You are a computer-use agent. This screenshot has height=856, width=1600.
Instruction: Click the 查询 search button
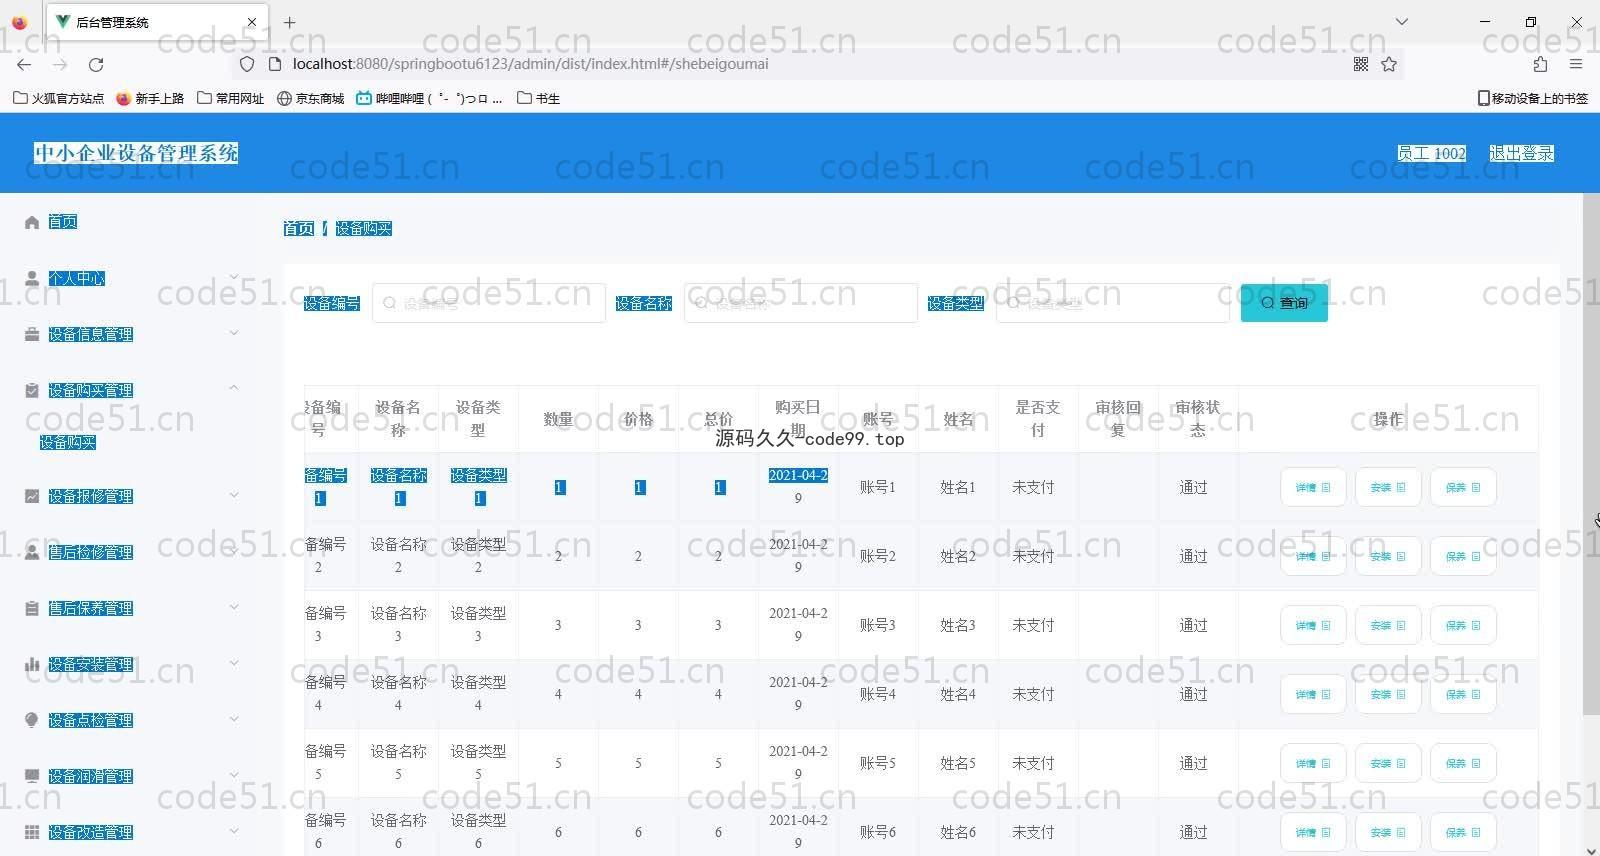click(1284, 303)
